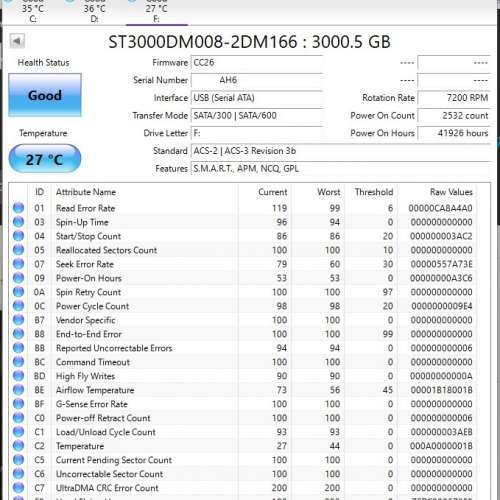Image resolution: width=500 pixels, height=500 pixels.
Task: Click status orb for Power Cycle Count
Action: click(19, 306)
